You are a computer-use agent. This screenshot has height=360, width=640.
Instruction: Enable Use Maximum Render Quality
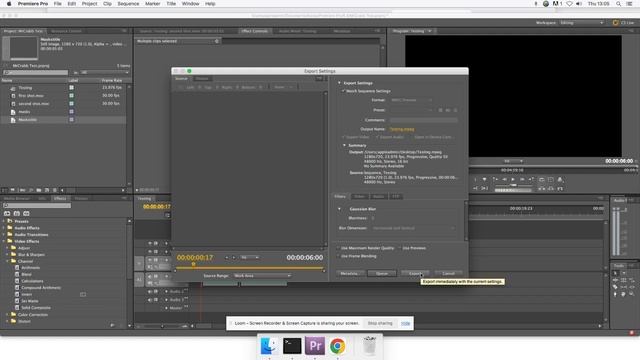point(338,248)
